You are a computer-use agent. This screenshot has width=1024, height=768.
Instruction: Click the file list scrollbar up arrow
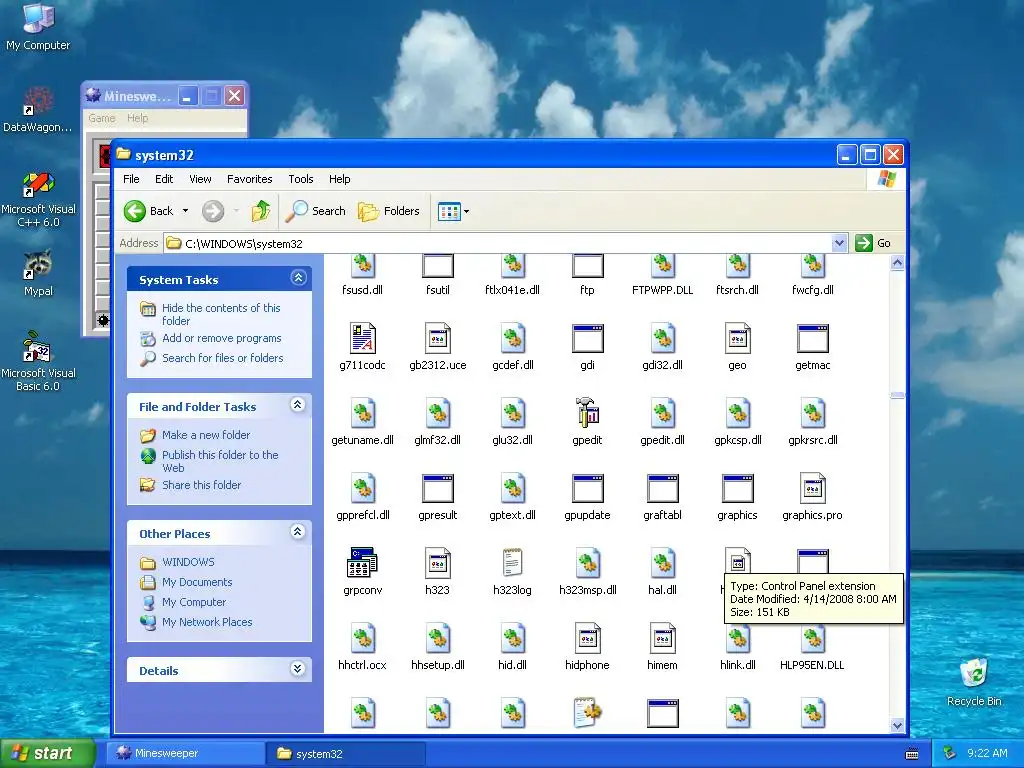(x=897, y=263)
